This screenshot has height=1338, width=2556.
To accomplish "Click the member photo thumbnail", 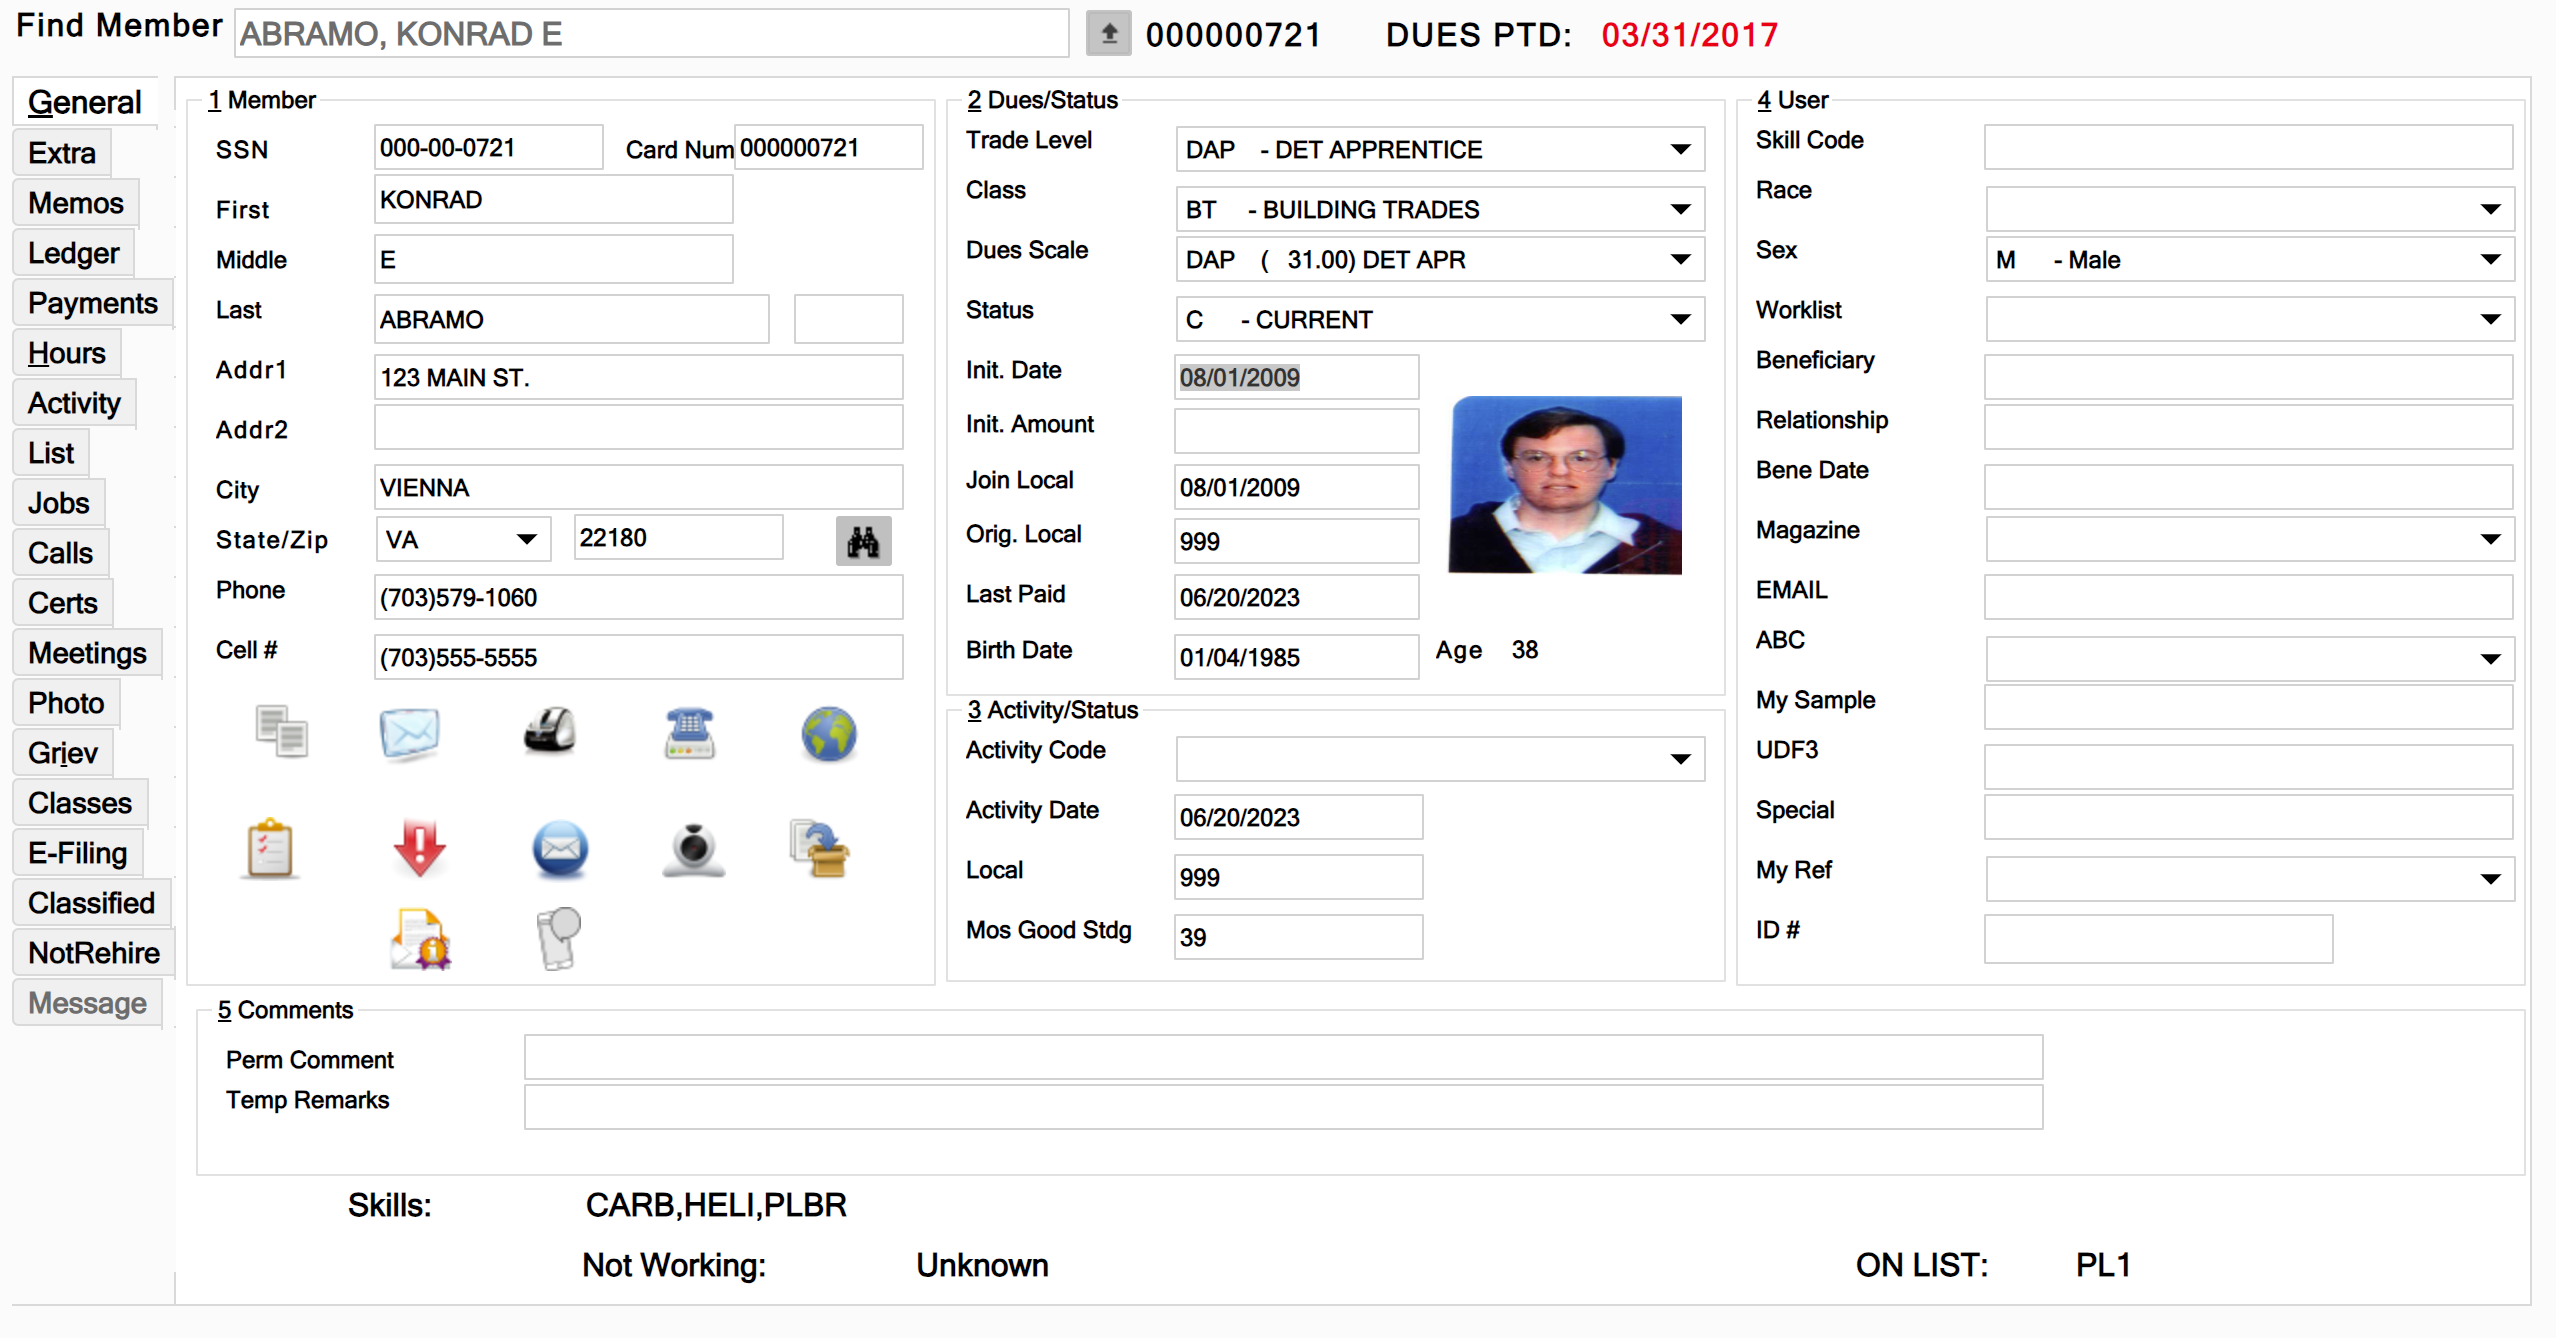I will (x=1565, y=485).
